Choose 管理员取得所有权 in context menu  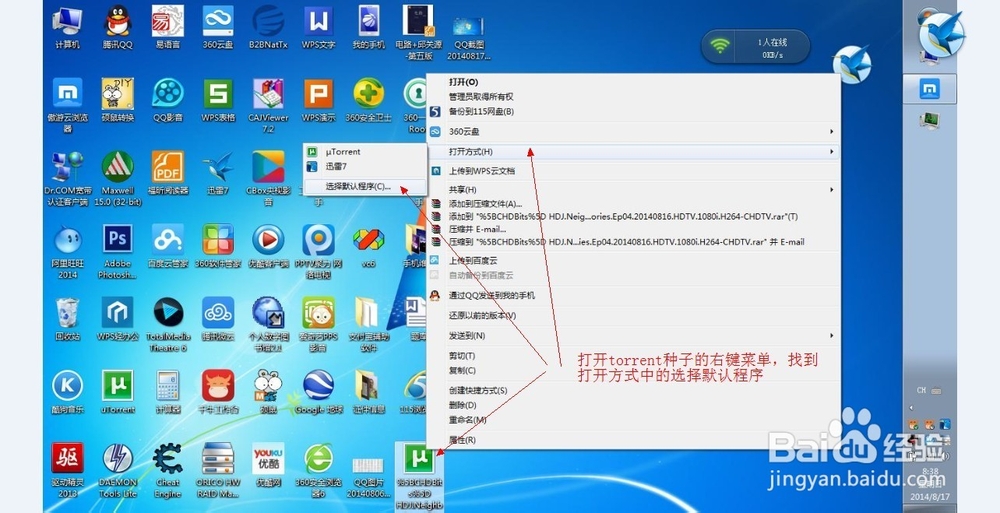tap(633, 96)
